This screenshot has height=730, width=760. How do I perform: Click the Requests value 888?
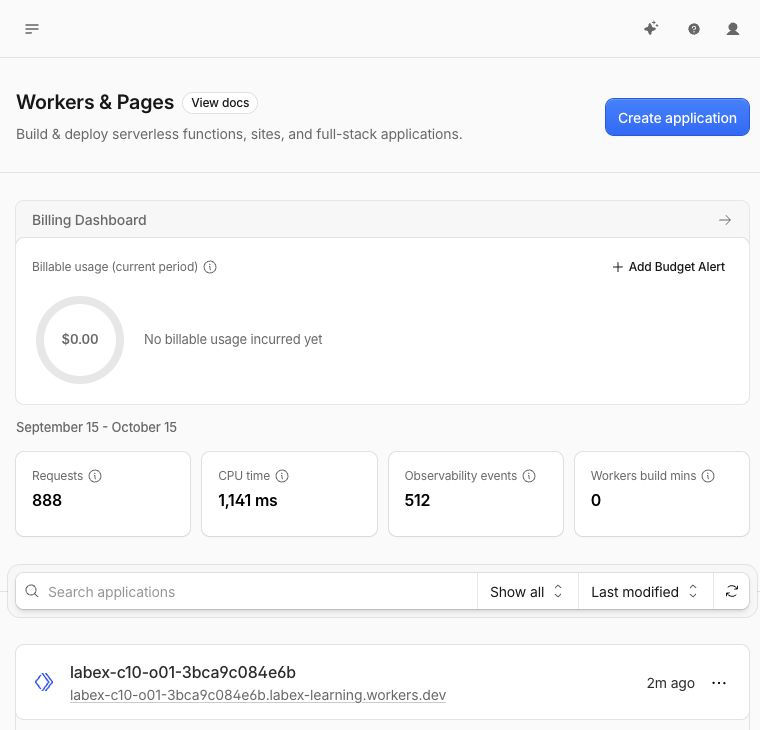pos(47,500)
